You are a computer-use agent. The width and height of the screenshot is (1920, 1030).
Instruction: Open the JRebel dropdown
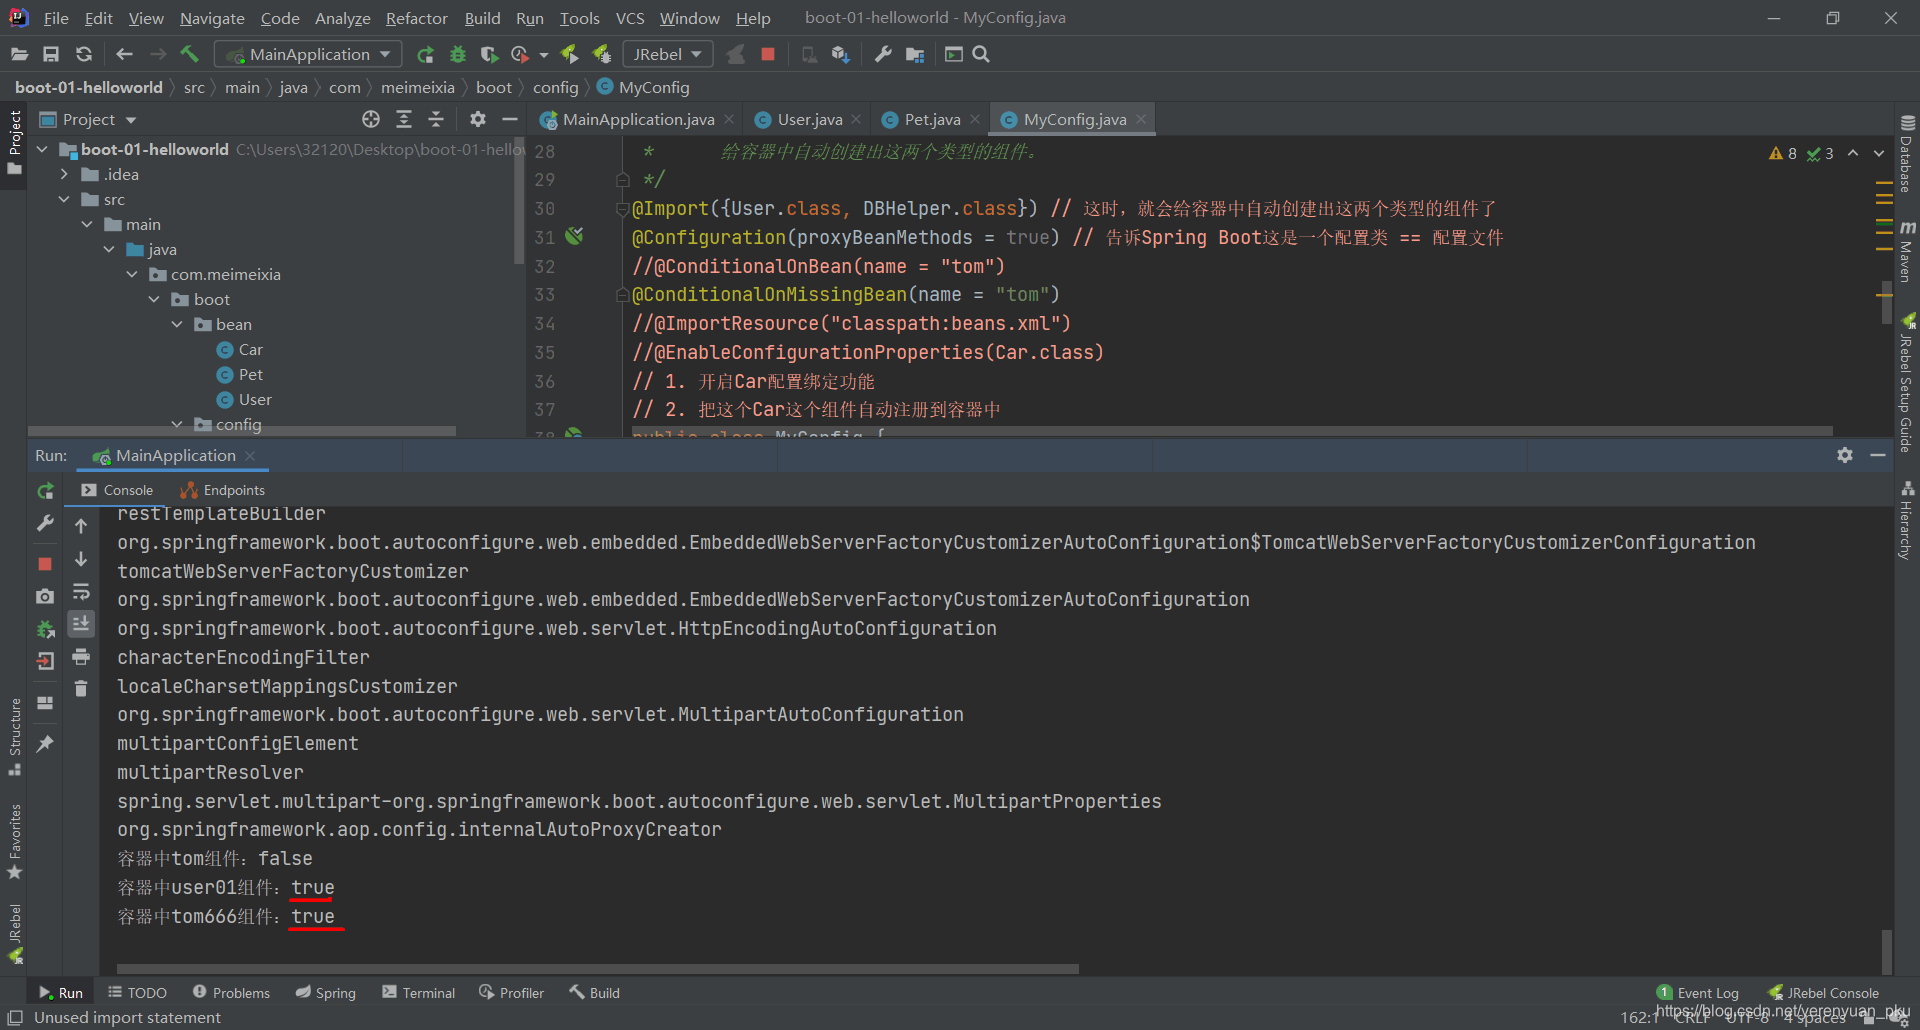pos(667,54)
